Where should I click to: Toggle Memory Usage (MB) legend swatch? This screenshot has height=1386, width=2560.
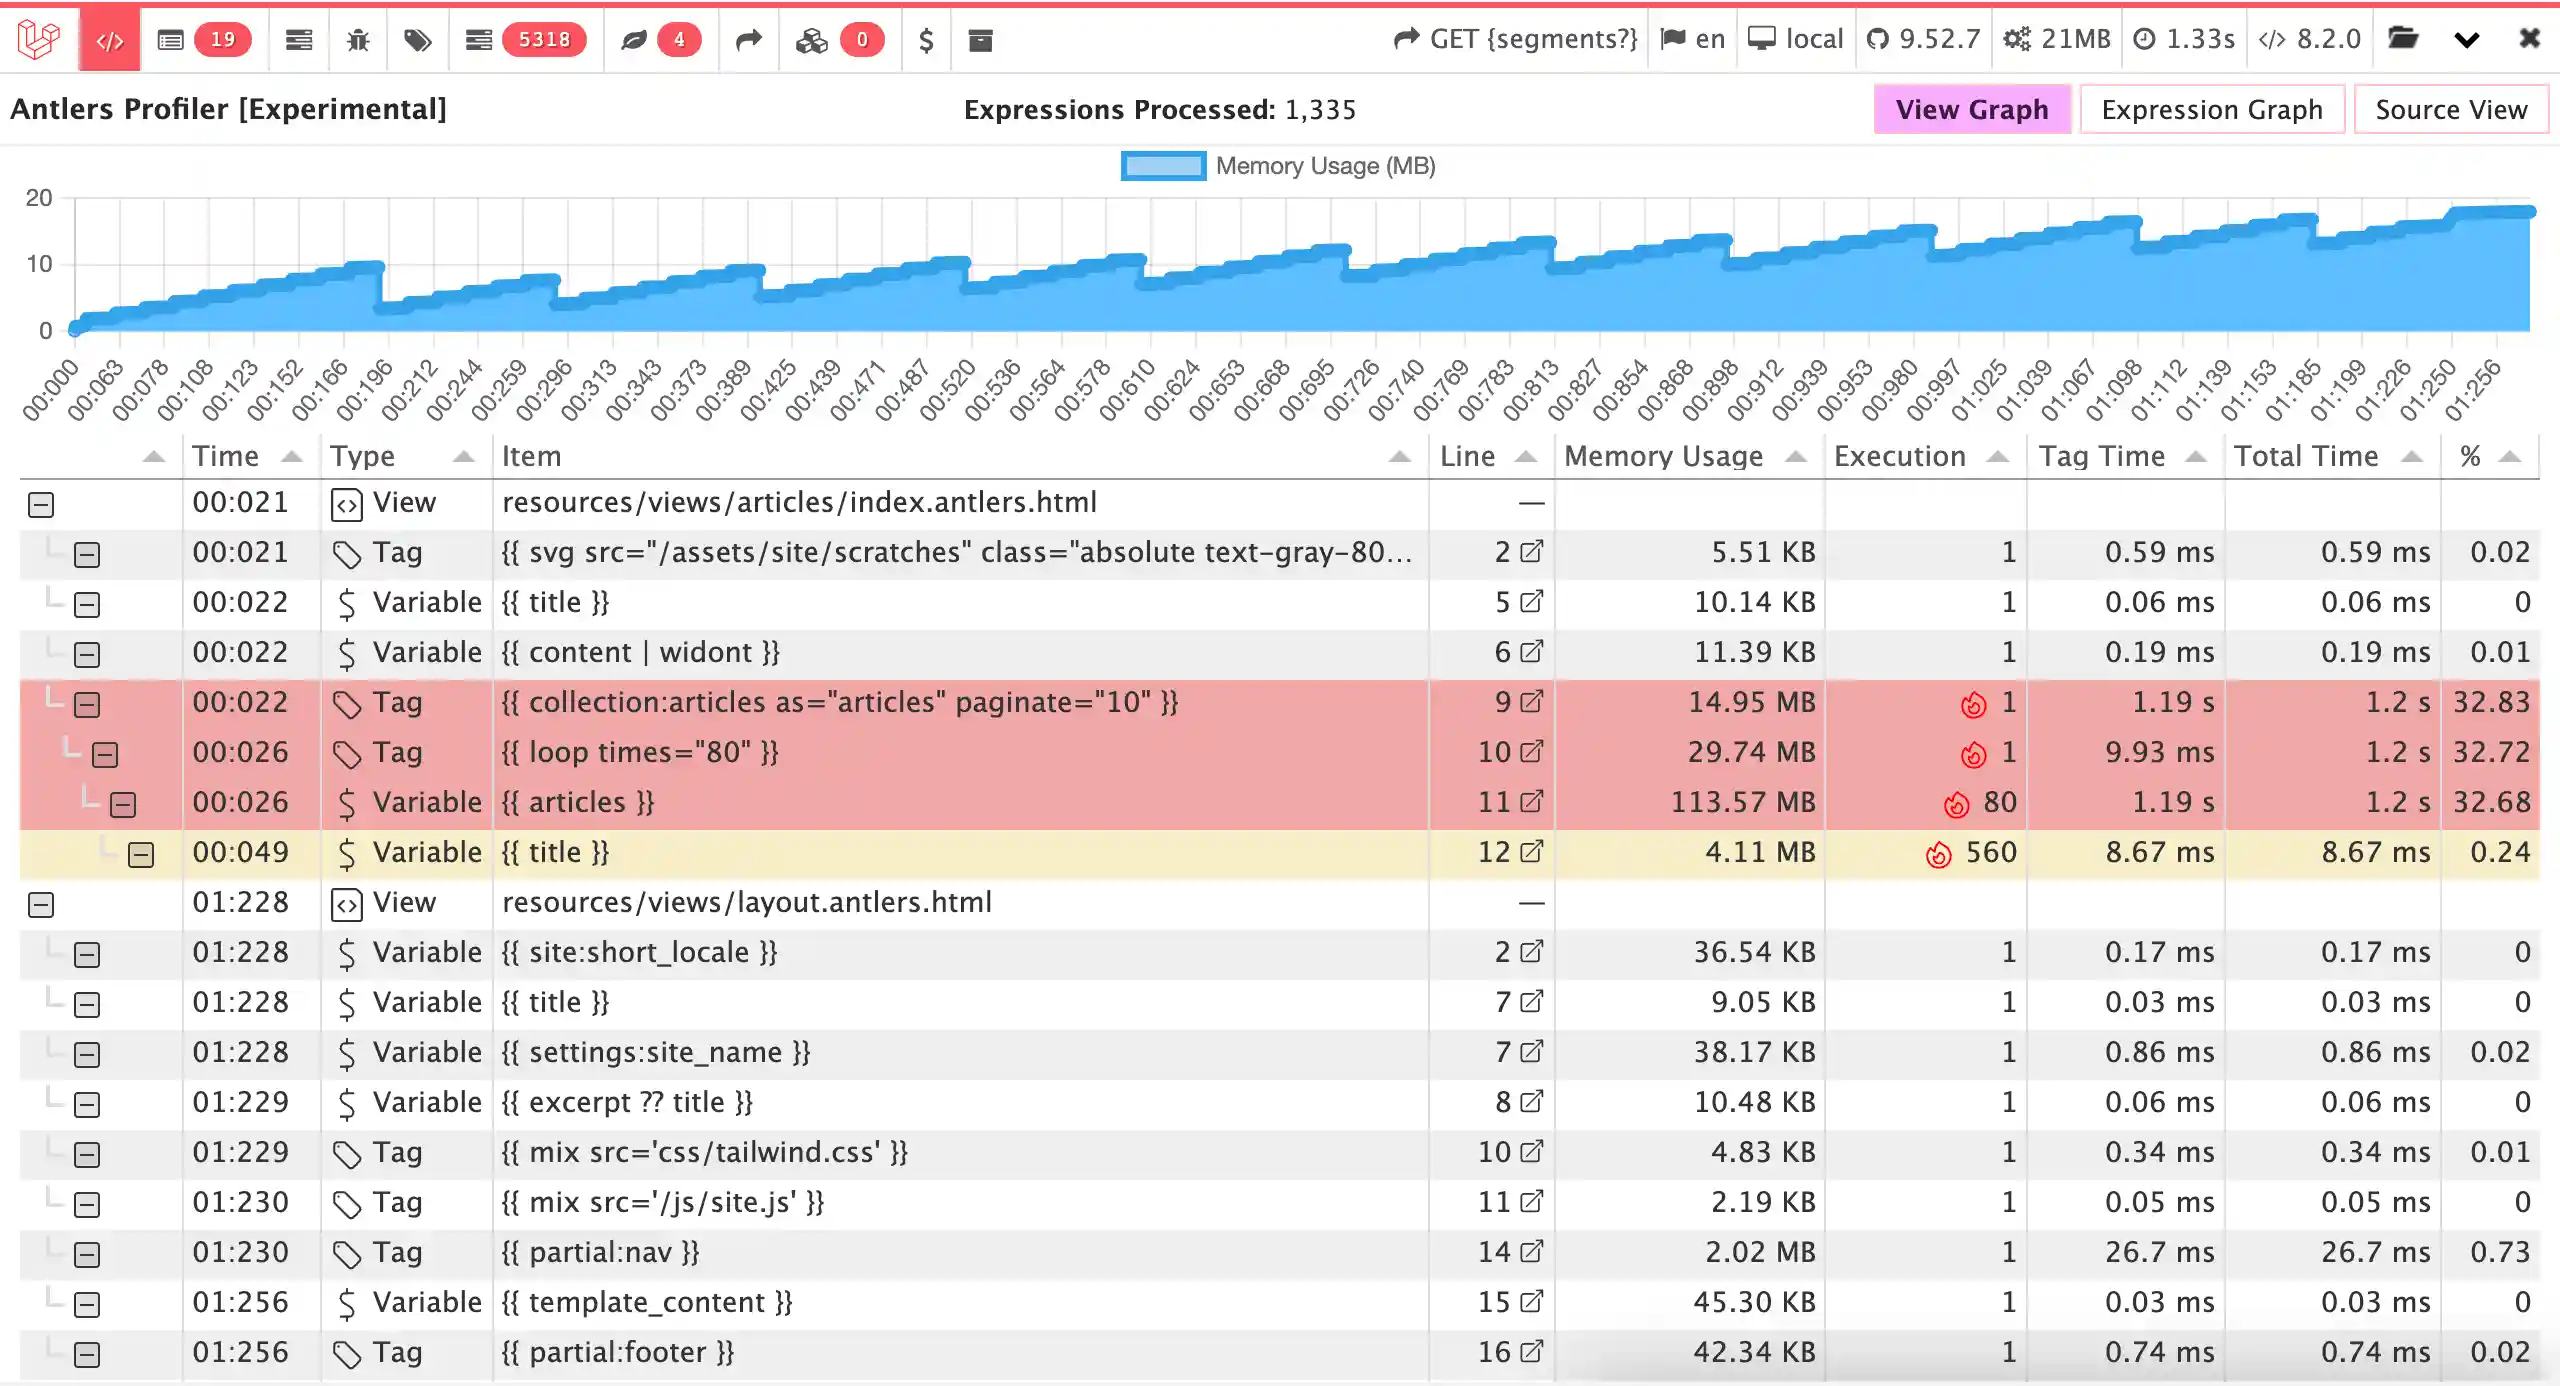tap(1163, 166)
